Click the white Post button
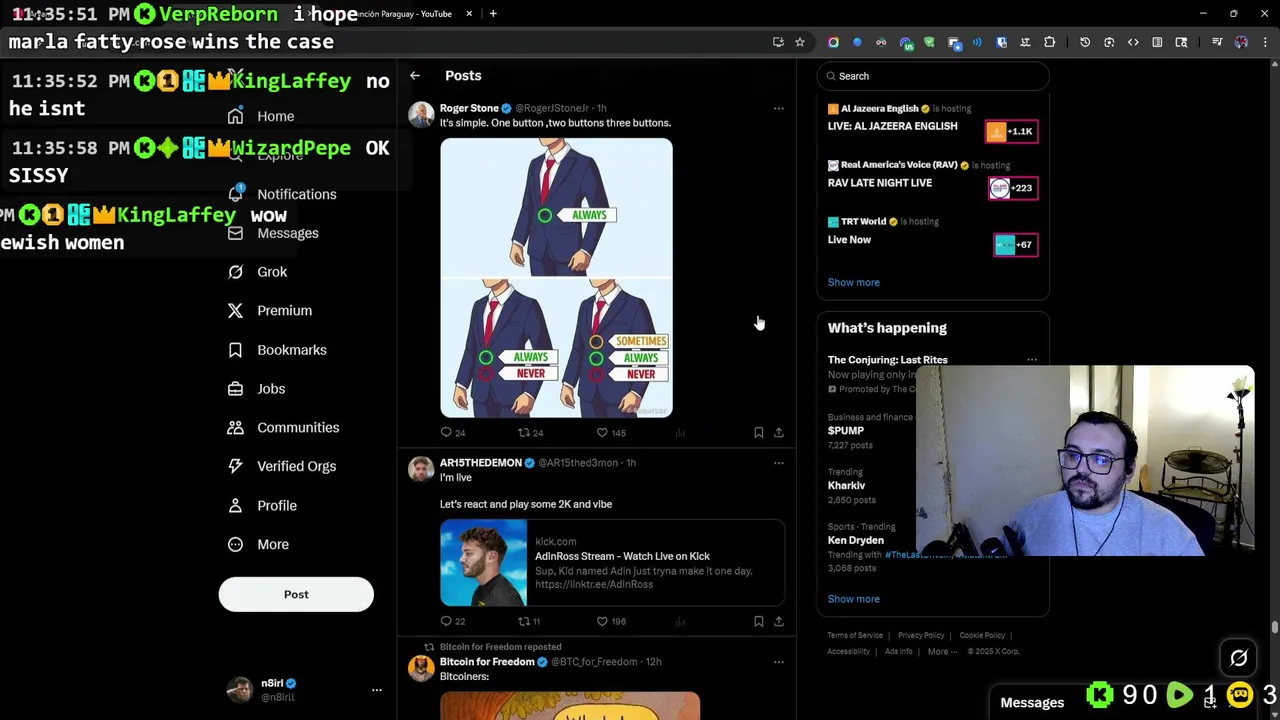The width and height of the screenshot is (1280, 720). click(296, 594)
